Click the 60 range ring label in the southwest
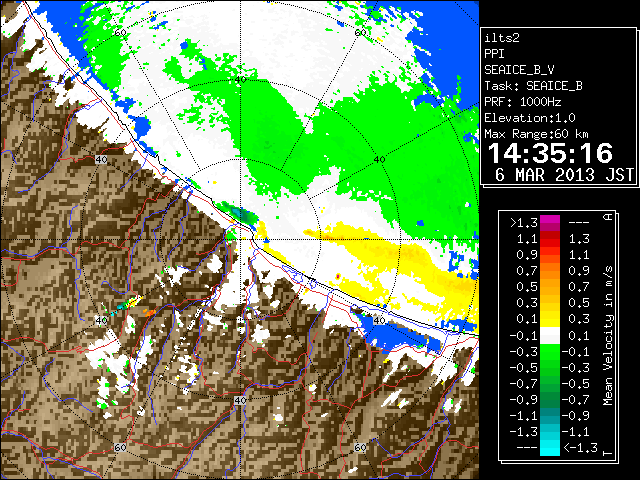Screen dimensions: 640x480 coord(120,447)
